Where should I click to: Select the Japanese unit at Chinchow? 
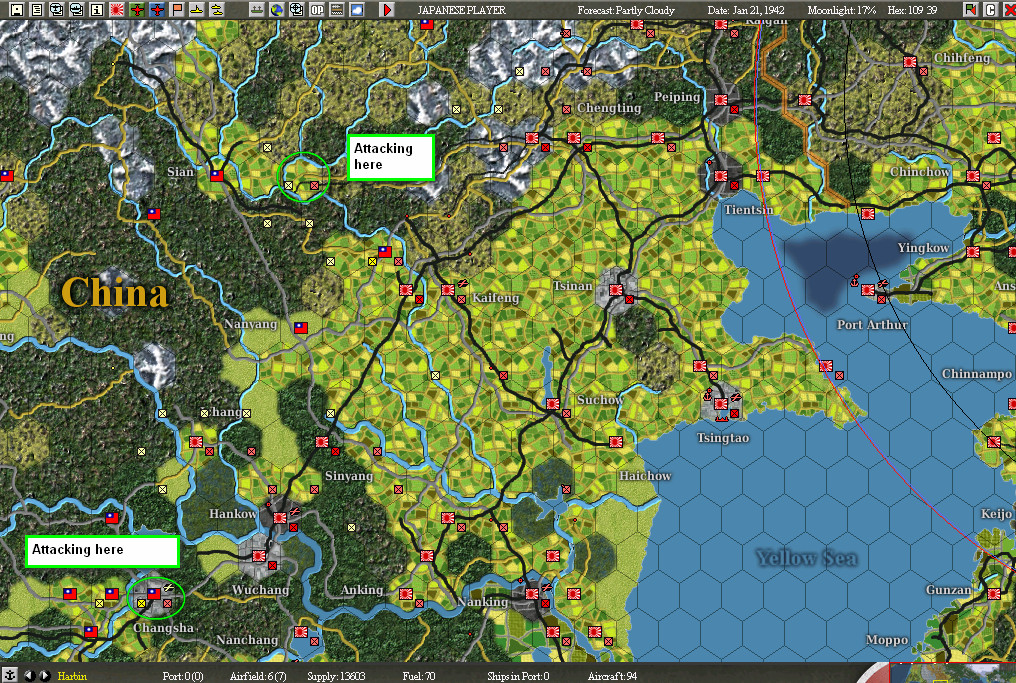coord(973,176)
